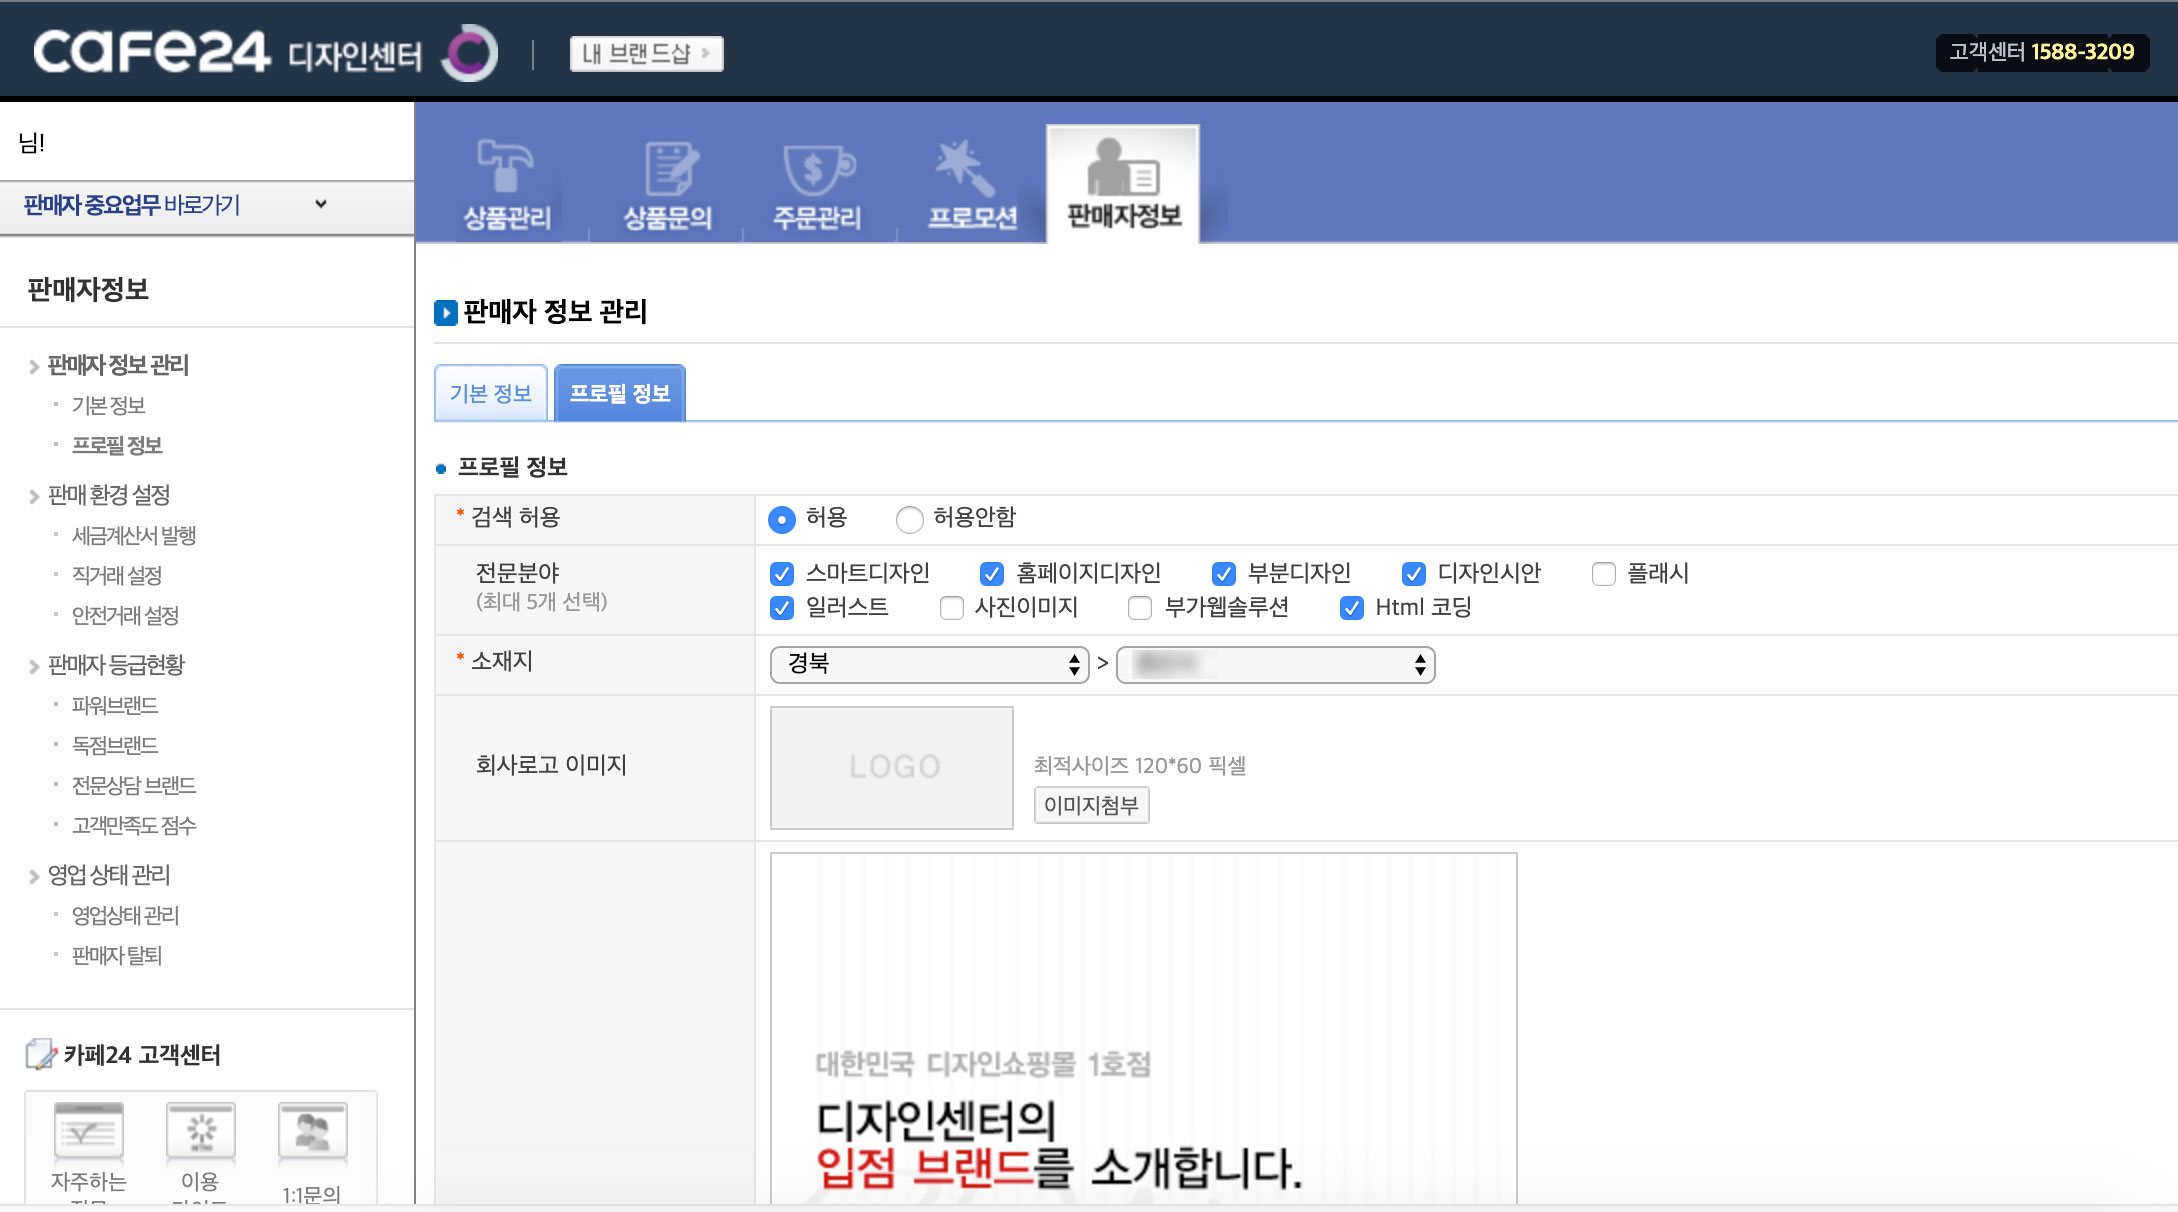Screen dimensions: 2178x1212
Task: Enable the 플래시 checkbox
Action: coord(1603,574)
